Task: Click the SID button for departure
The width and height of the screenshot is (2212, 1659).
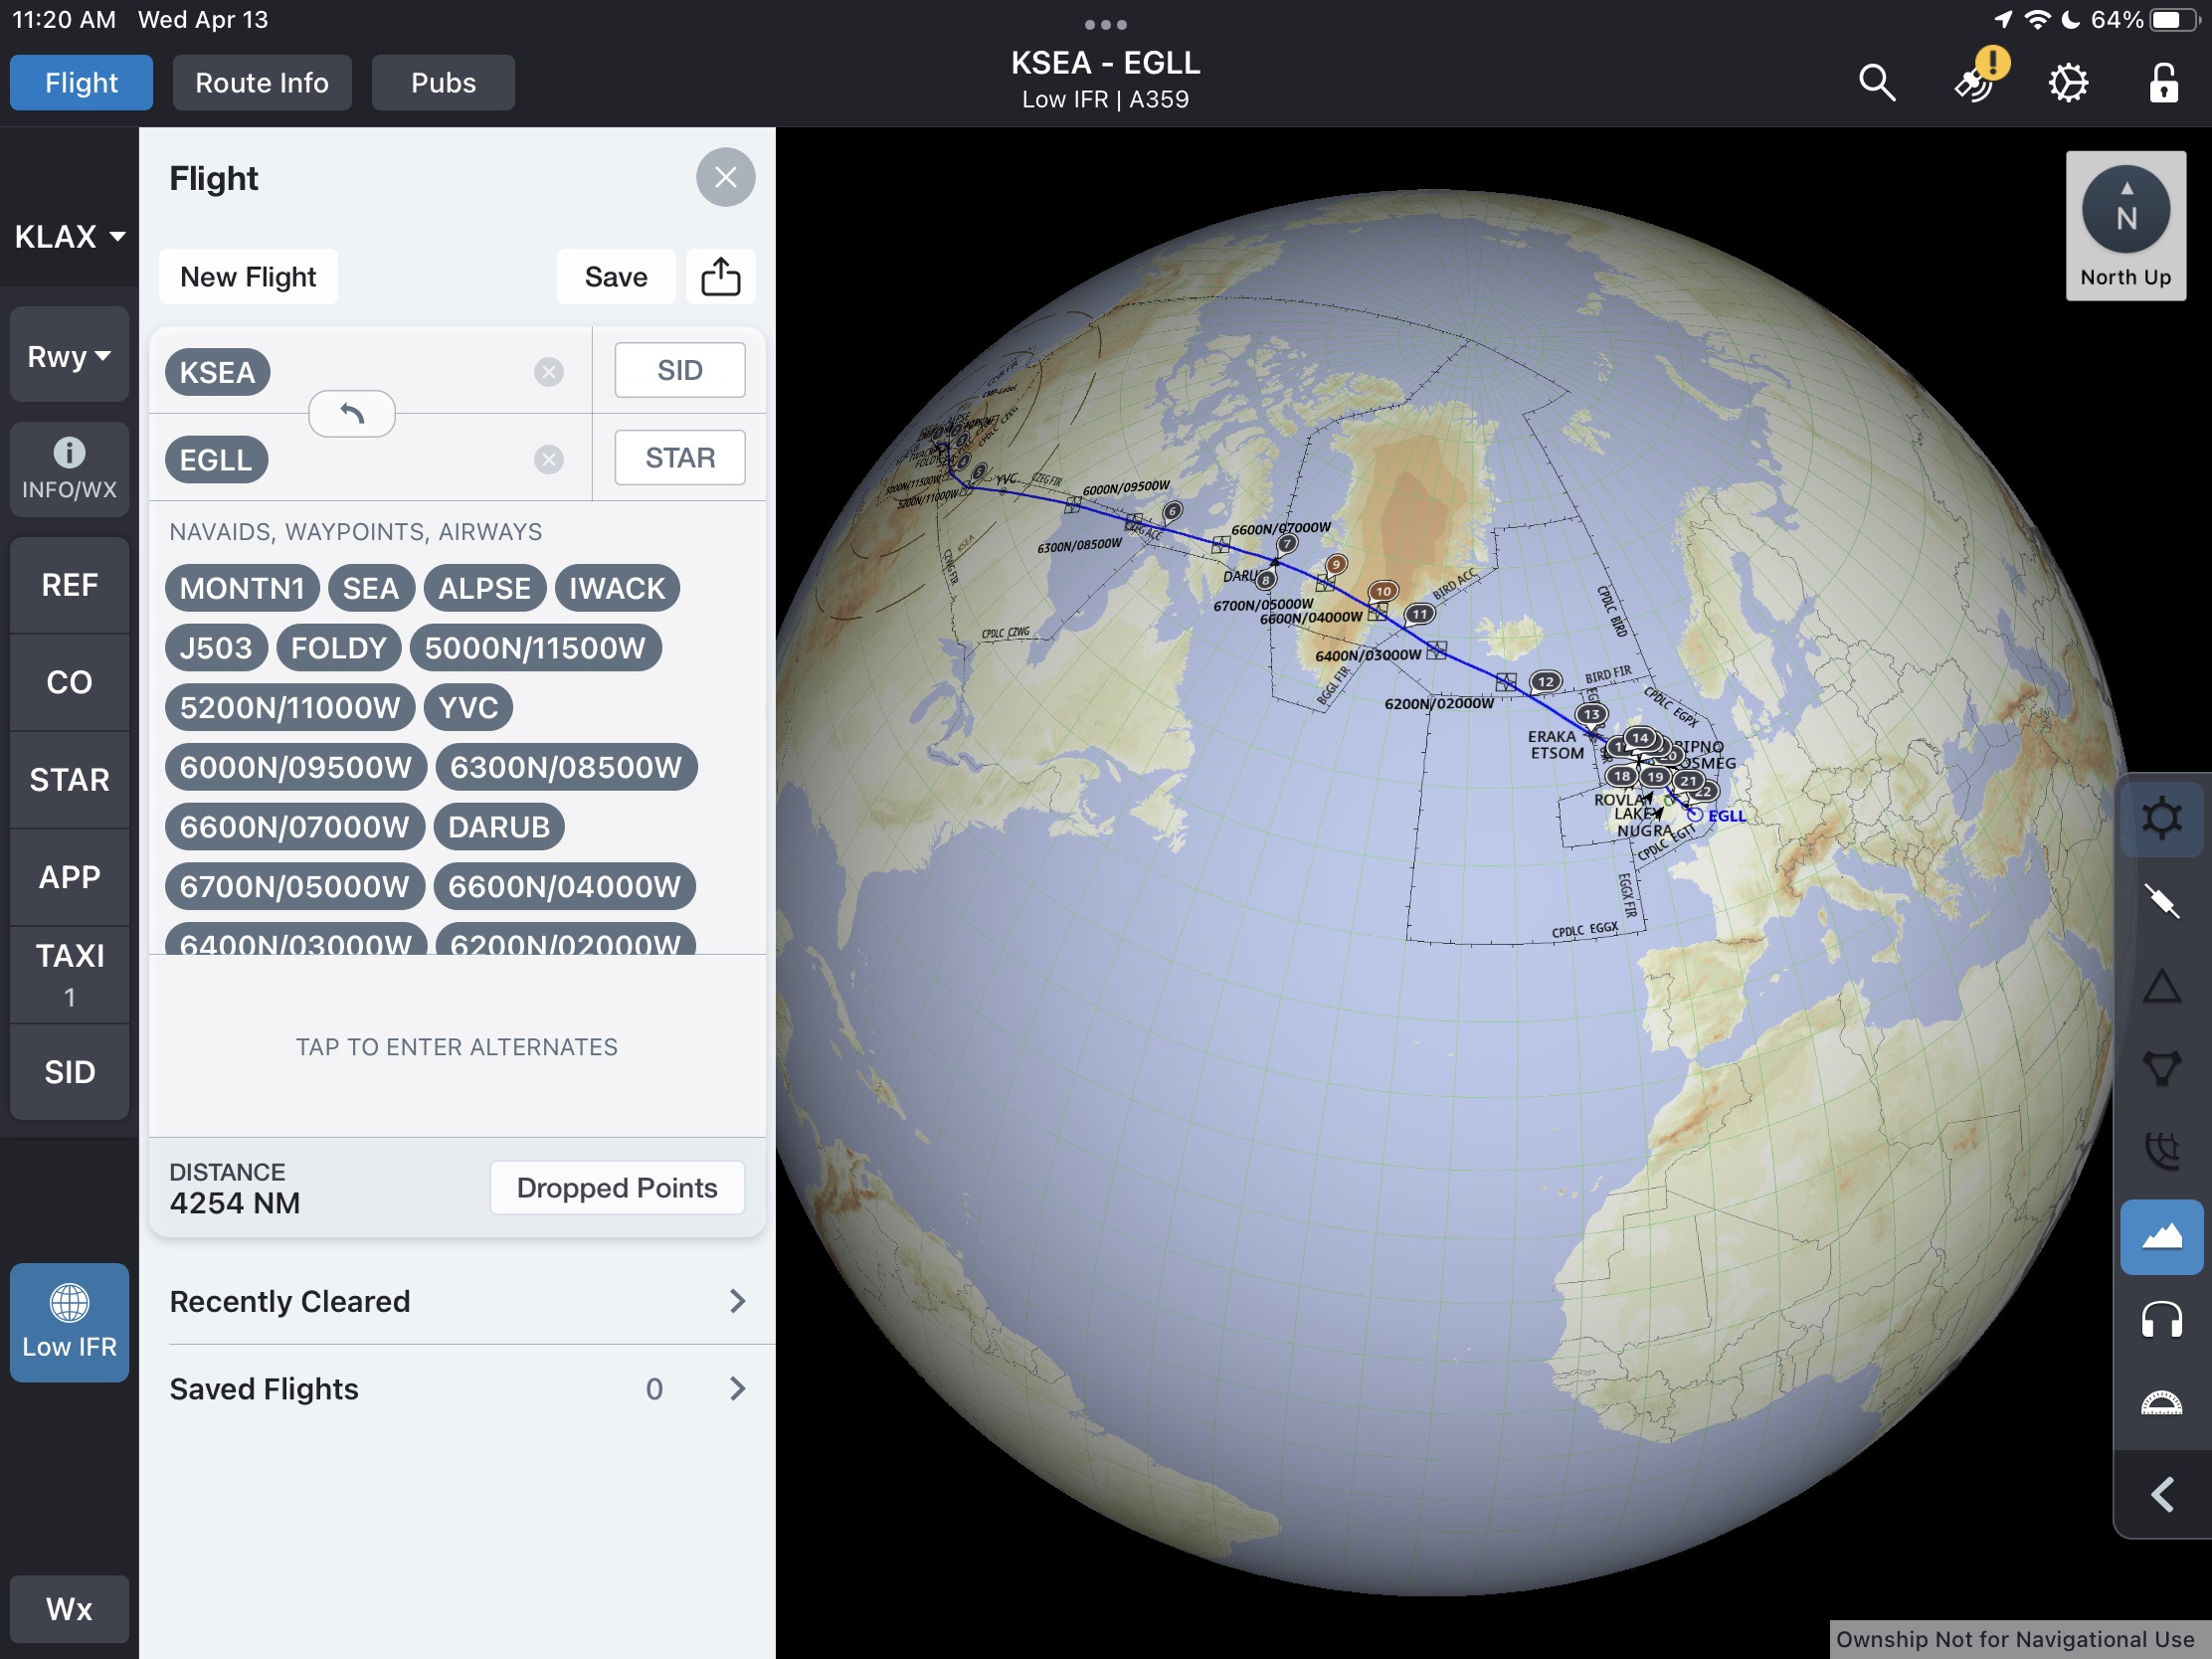Action: 677,368
